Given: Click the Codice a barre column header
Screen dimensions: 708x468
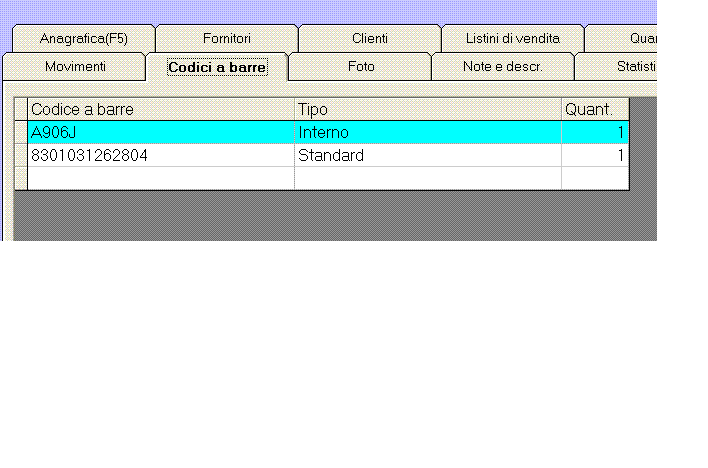Looking at the screenshot, I should [160, 109].
